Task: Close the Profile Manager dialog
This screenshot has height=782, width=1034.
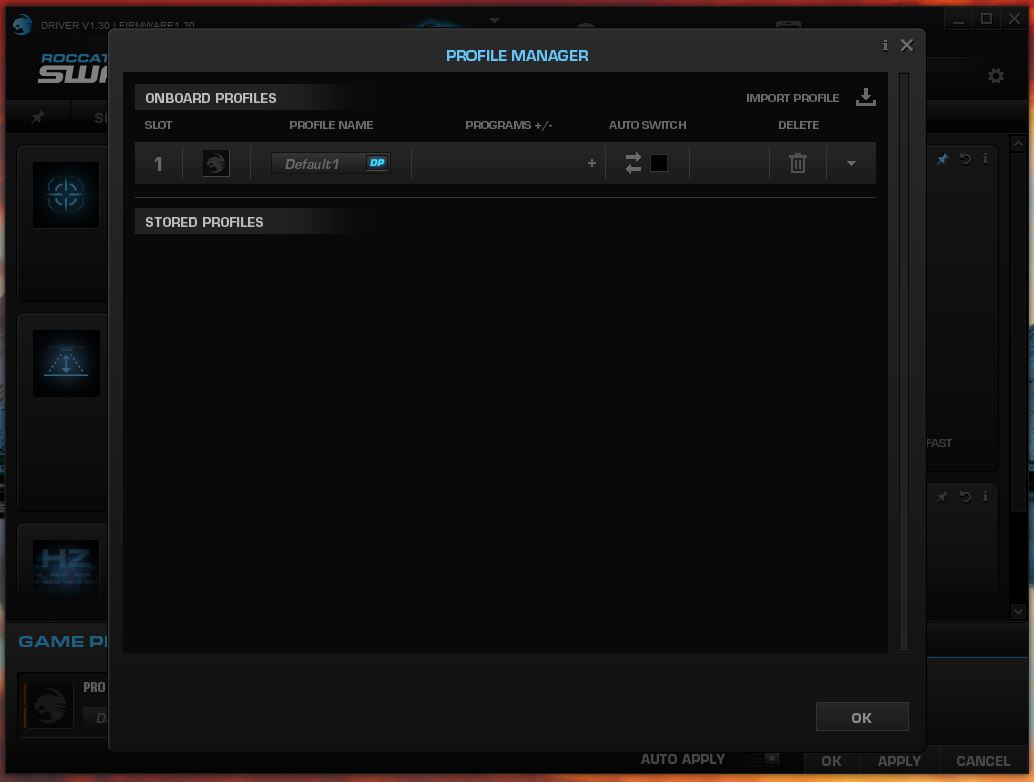Action: [x=907, y=45]
